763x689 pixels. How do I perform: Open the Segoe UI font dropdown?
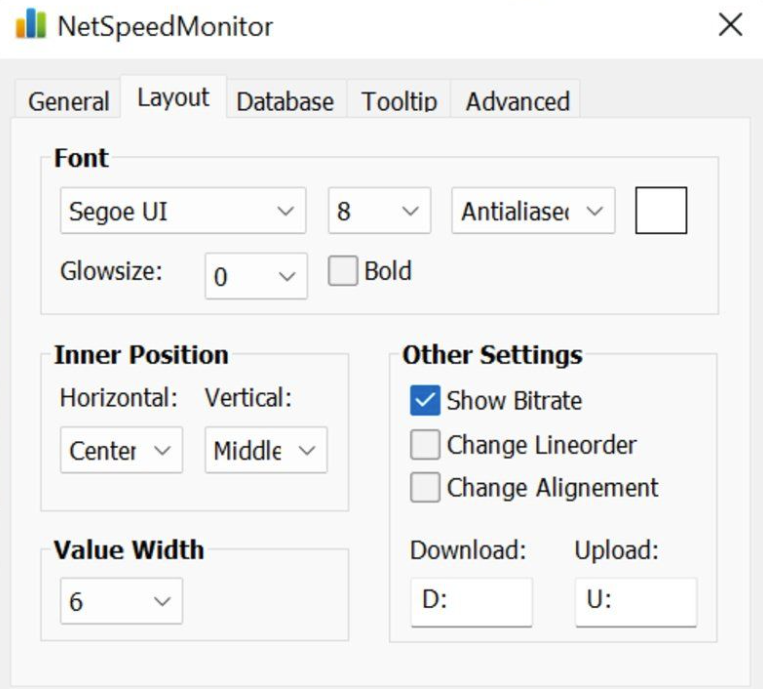pyautogui.click(x=183, y=211)
